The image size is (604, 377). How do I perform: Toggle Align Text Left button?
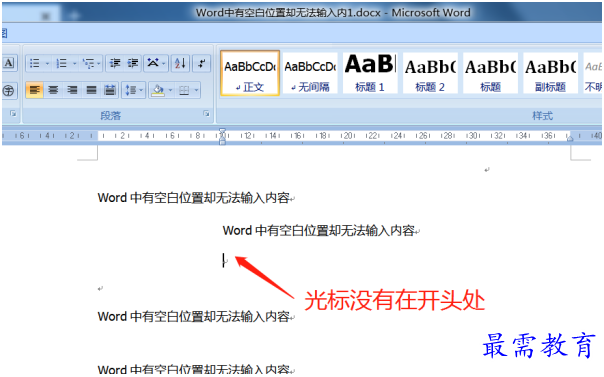[34, 90]
